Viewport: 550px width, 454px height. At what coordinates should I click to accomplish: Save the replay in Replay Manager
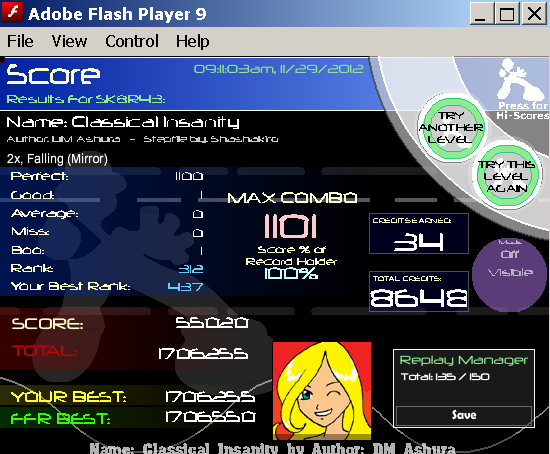pyautogui.click(x=464, y=415)
